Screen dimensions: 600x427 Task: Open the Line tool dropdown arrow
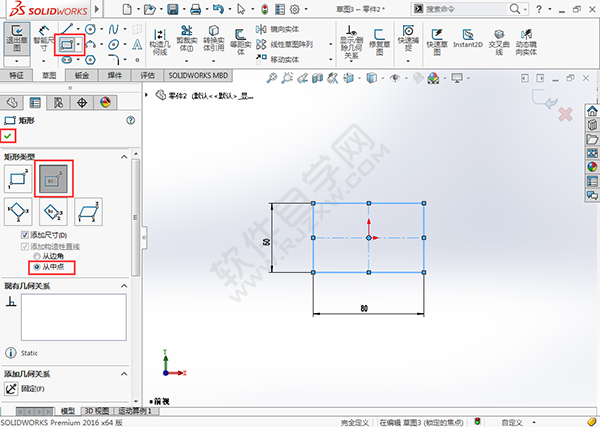pyautogui.click(x=78, y=29)
